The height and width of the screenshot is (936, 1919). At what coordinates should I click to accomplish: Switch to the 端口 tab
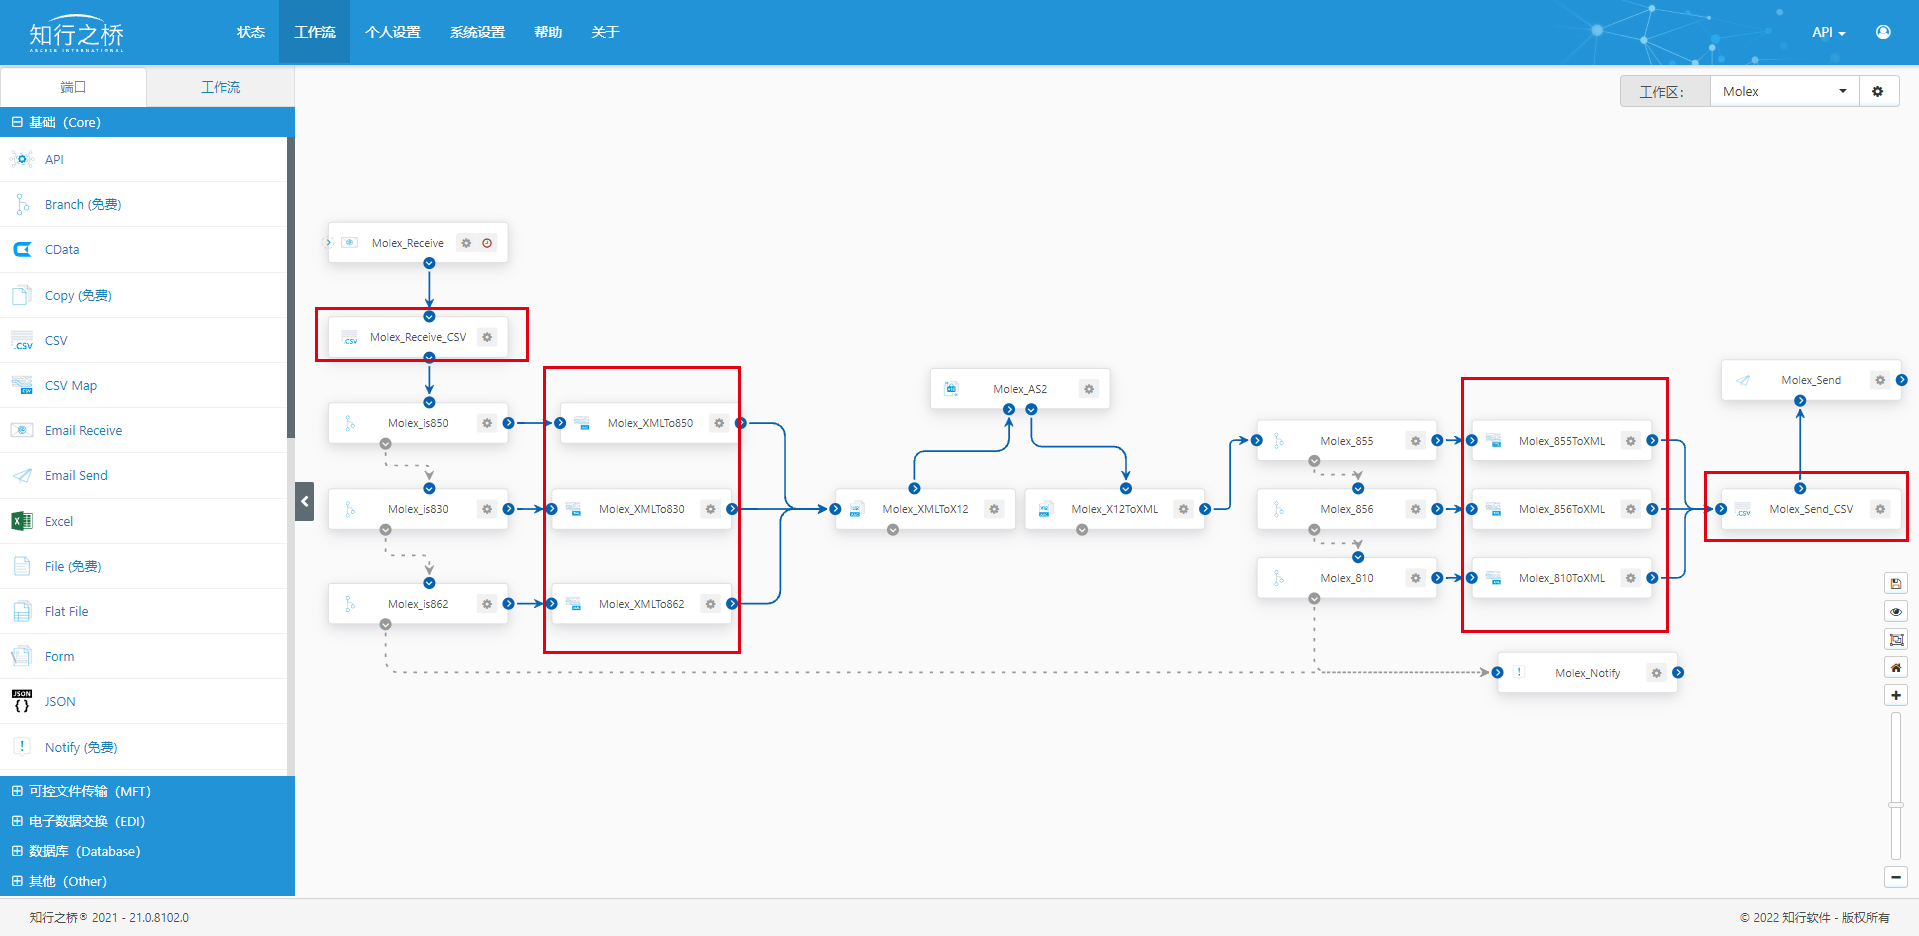point(73,87)
